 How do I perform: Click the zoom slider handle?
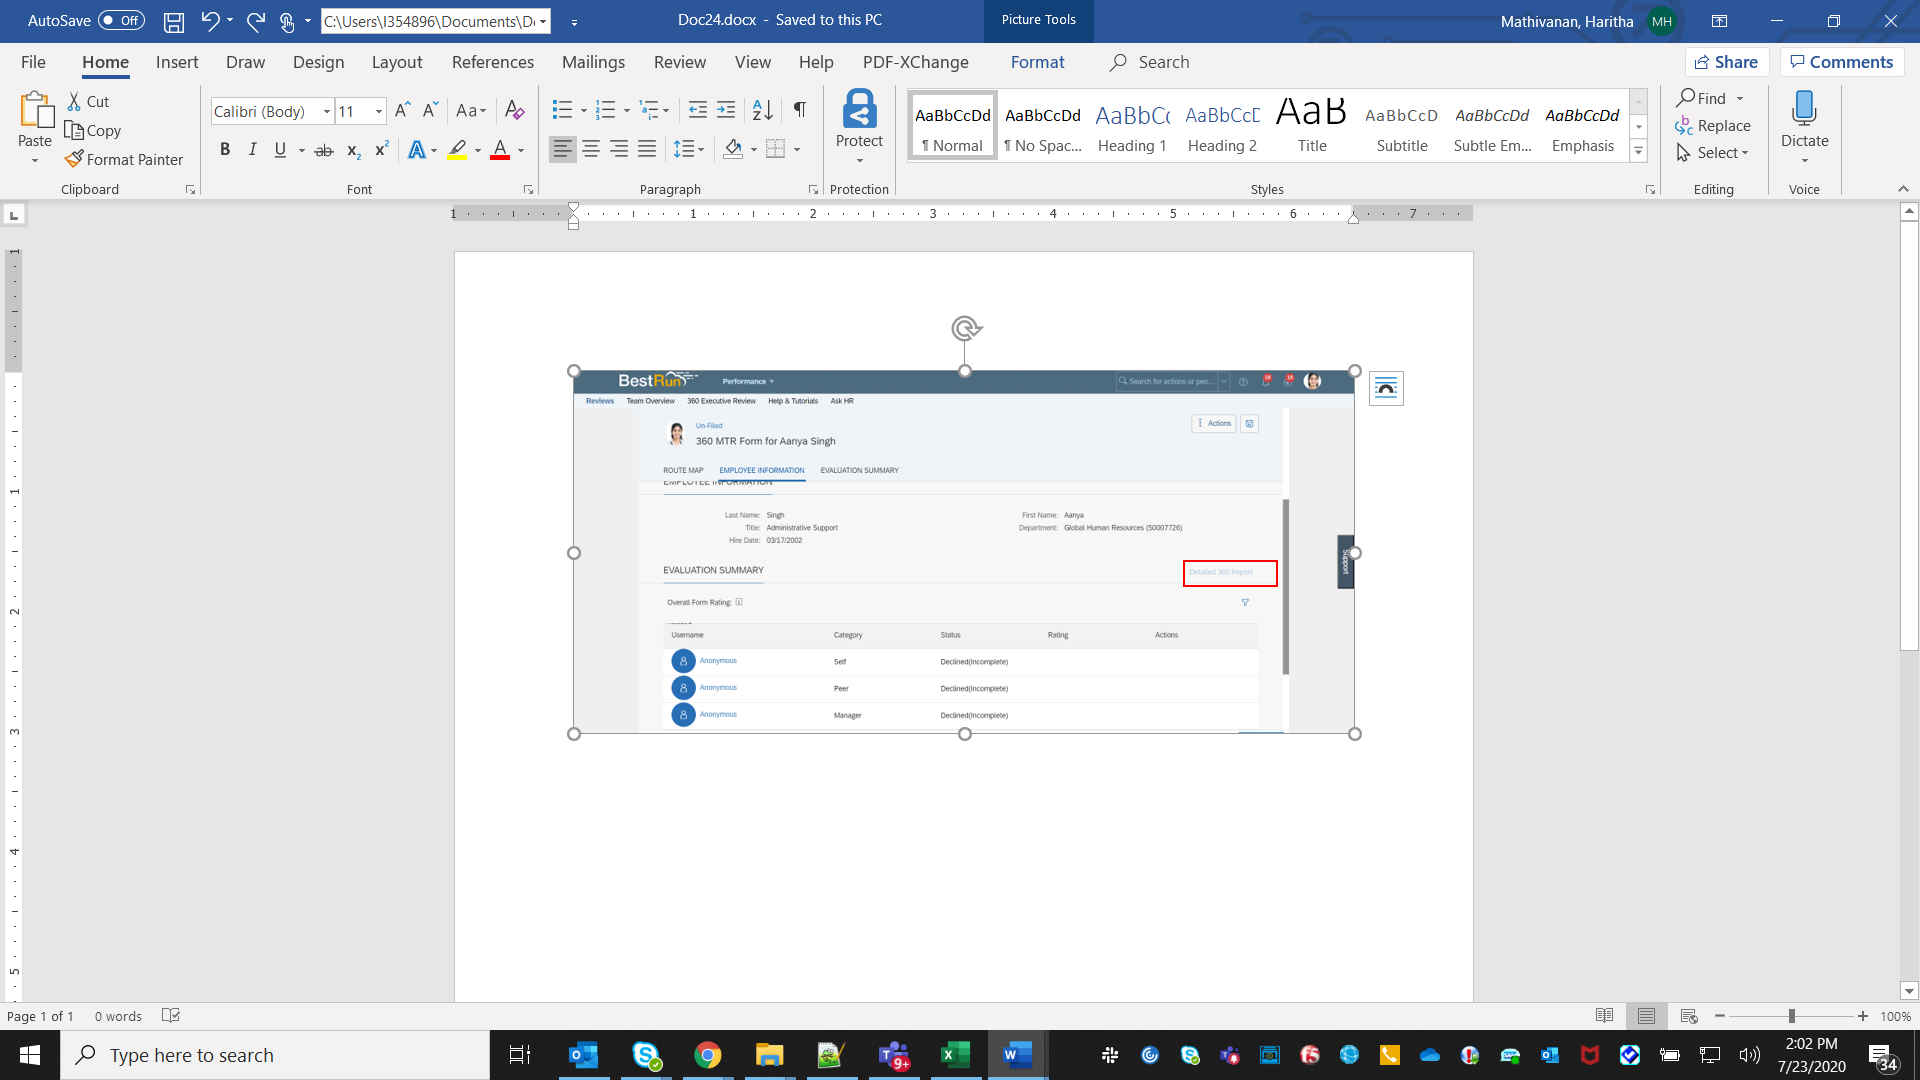point(1791,1016)
